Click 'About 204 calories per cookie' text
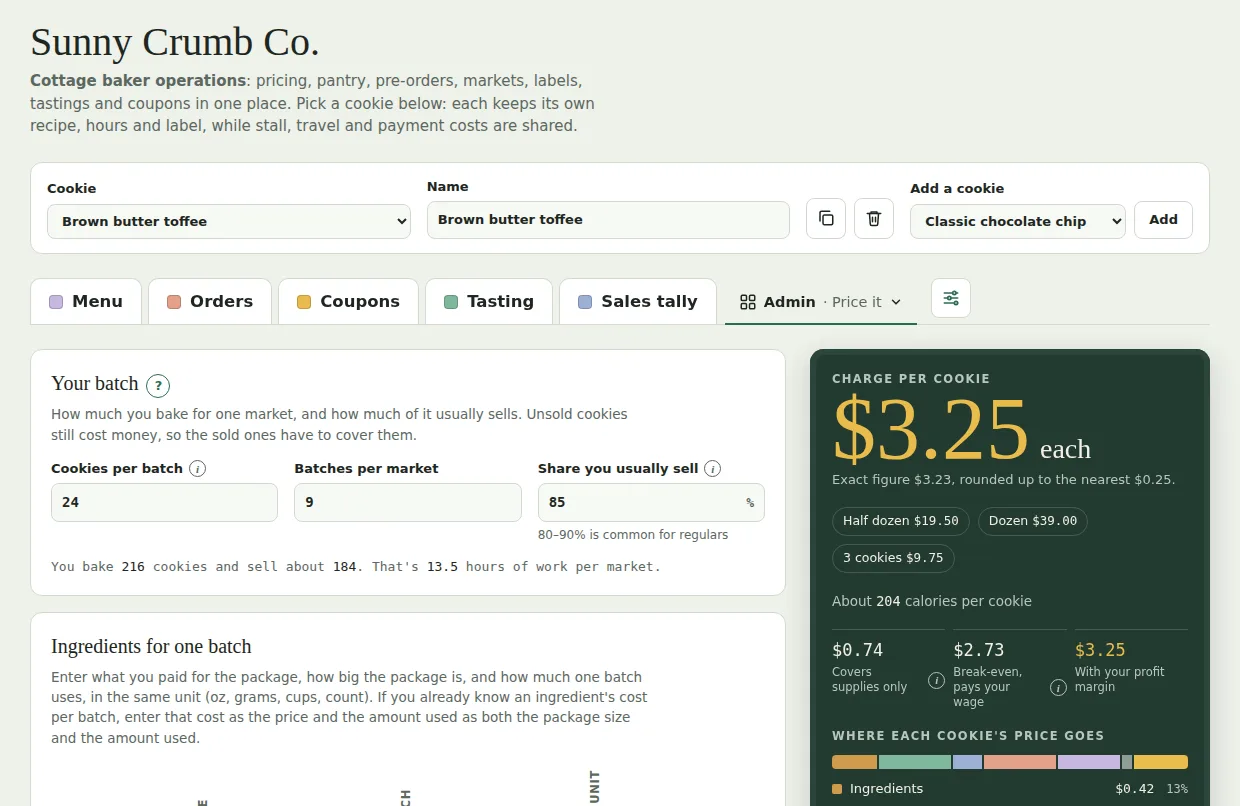Viewport: 1240px width, 806px height. tap(932, 601)
